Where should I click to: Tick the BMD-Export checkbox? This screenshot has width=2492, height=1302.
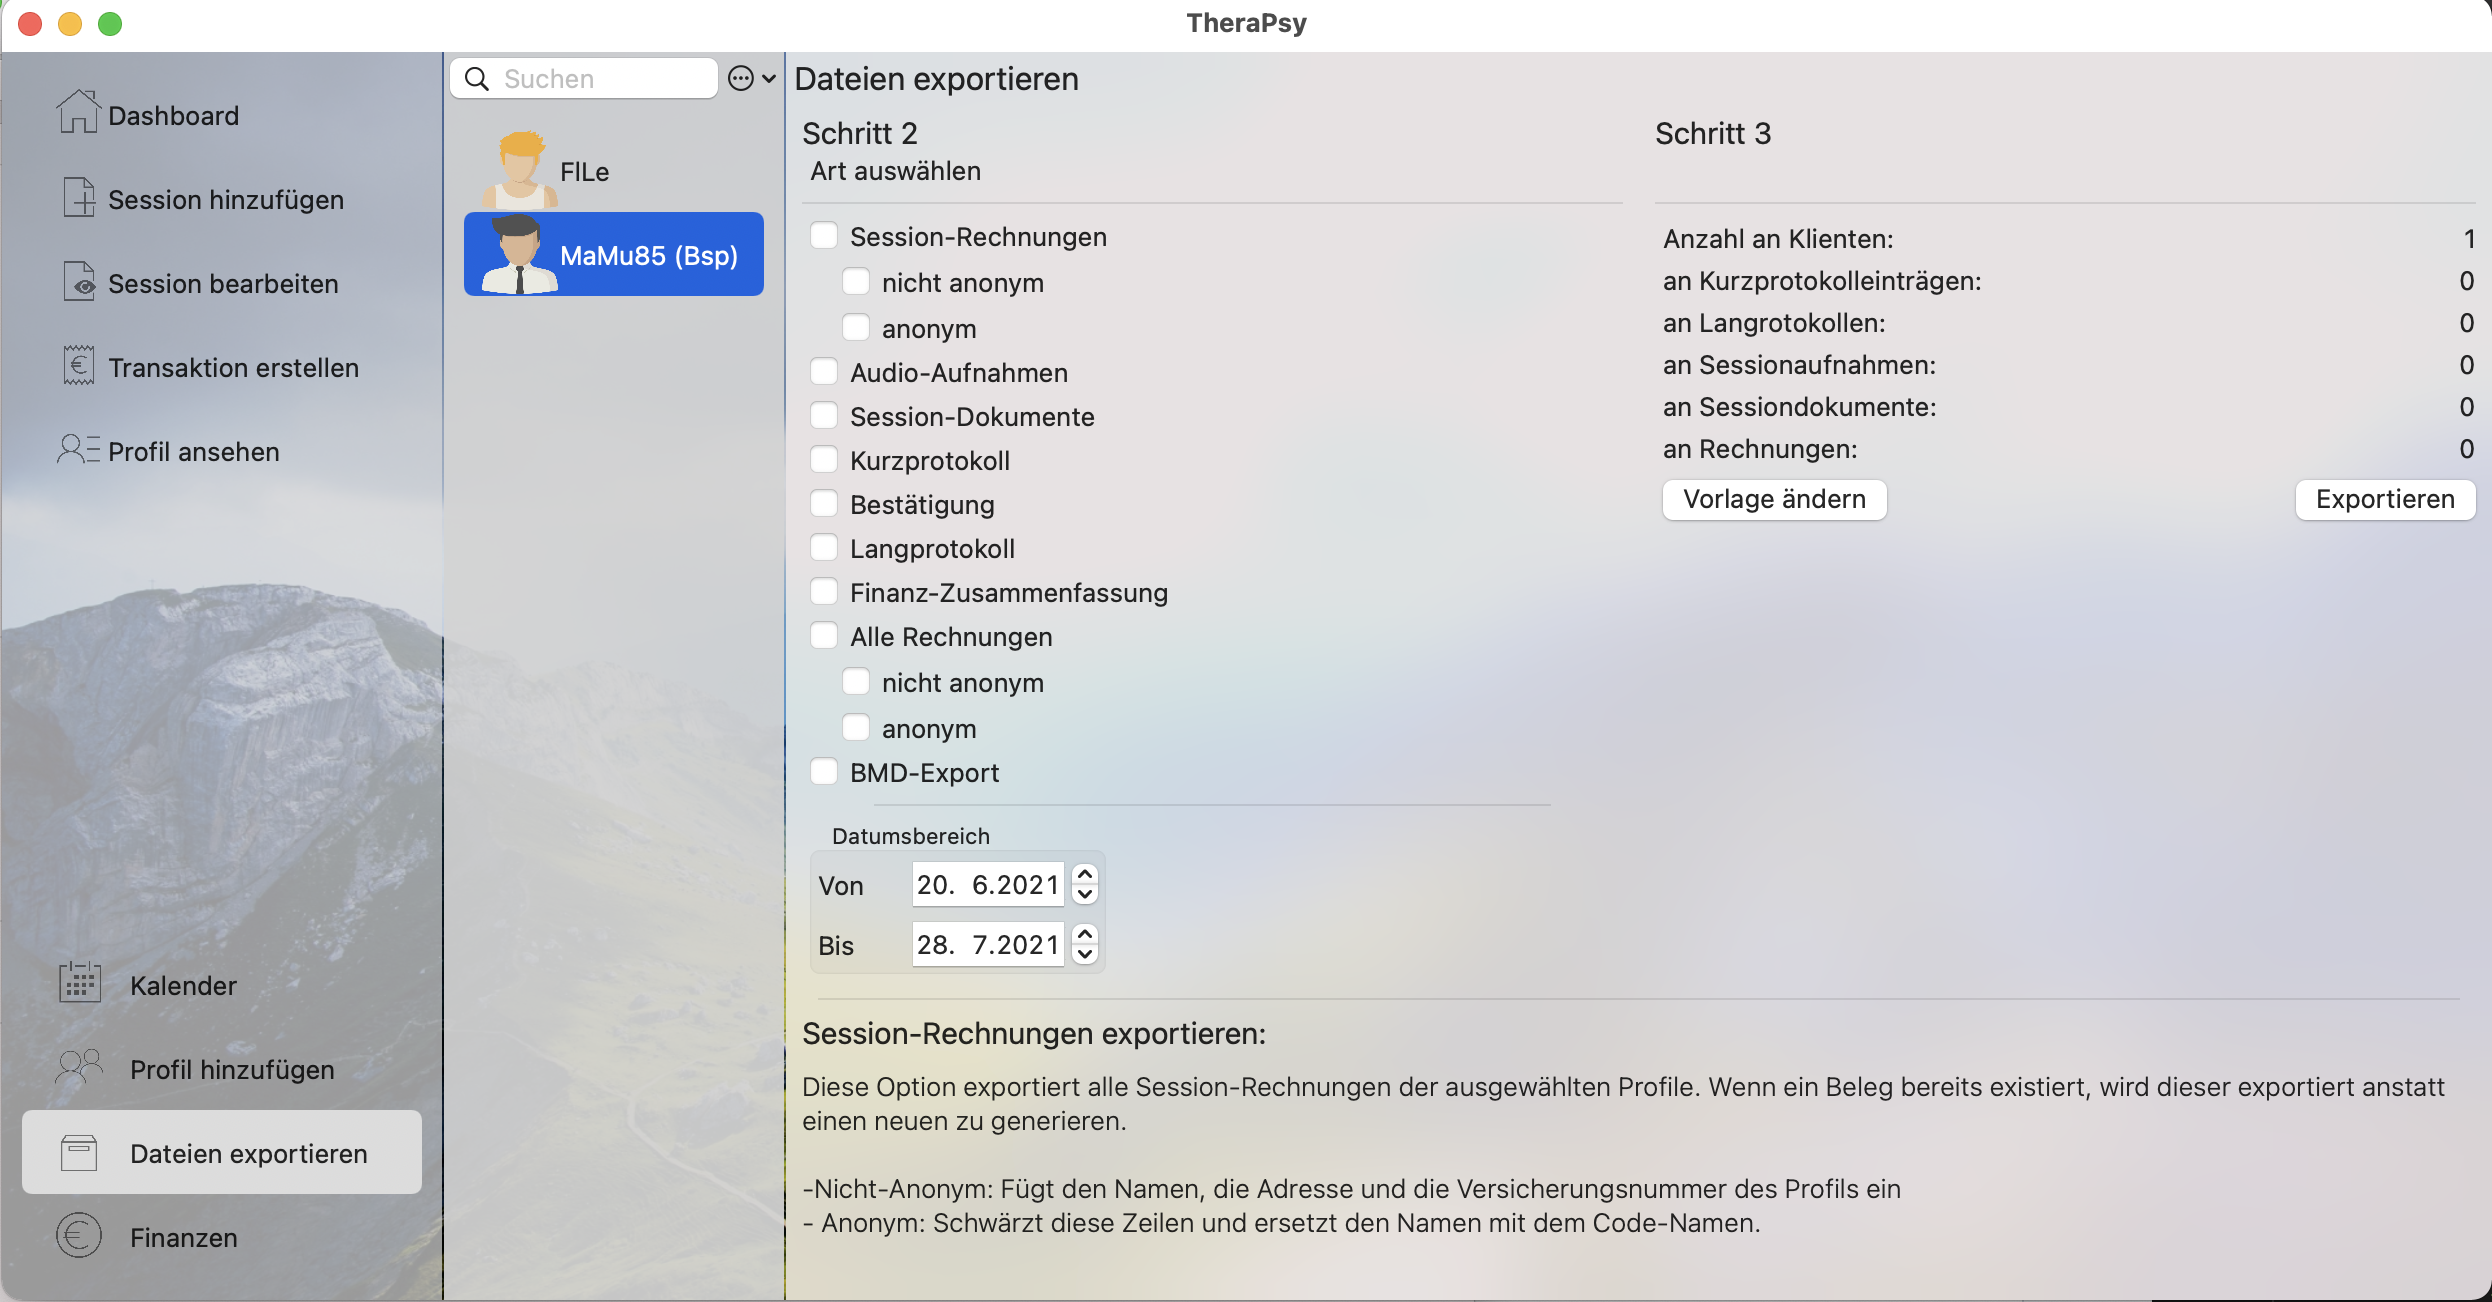click(x=824, y=772)
